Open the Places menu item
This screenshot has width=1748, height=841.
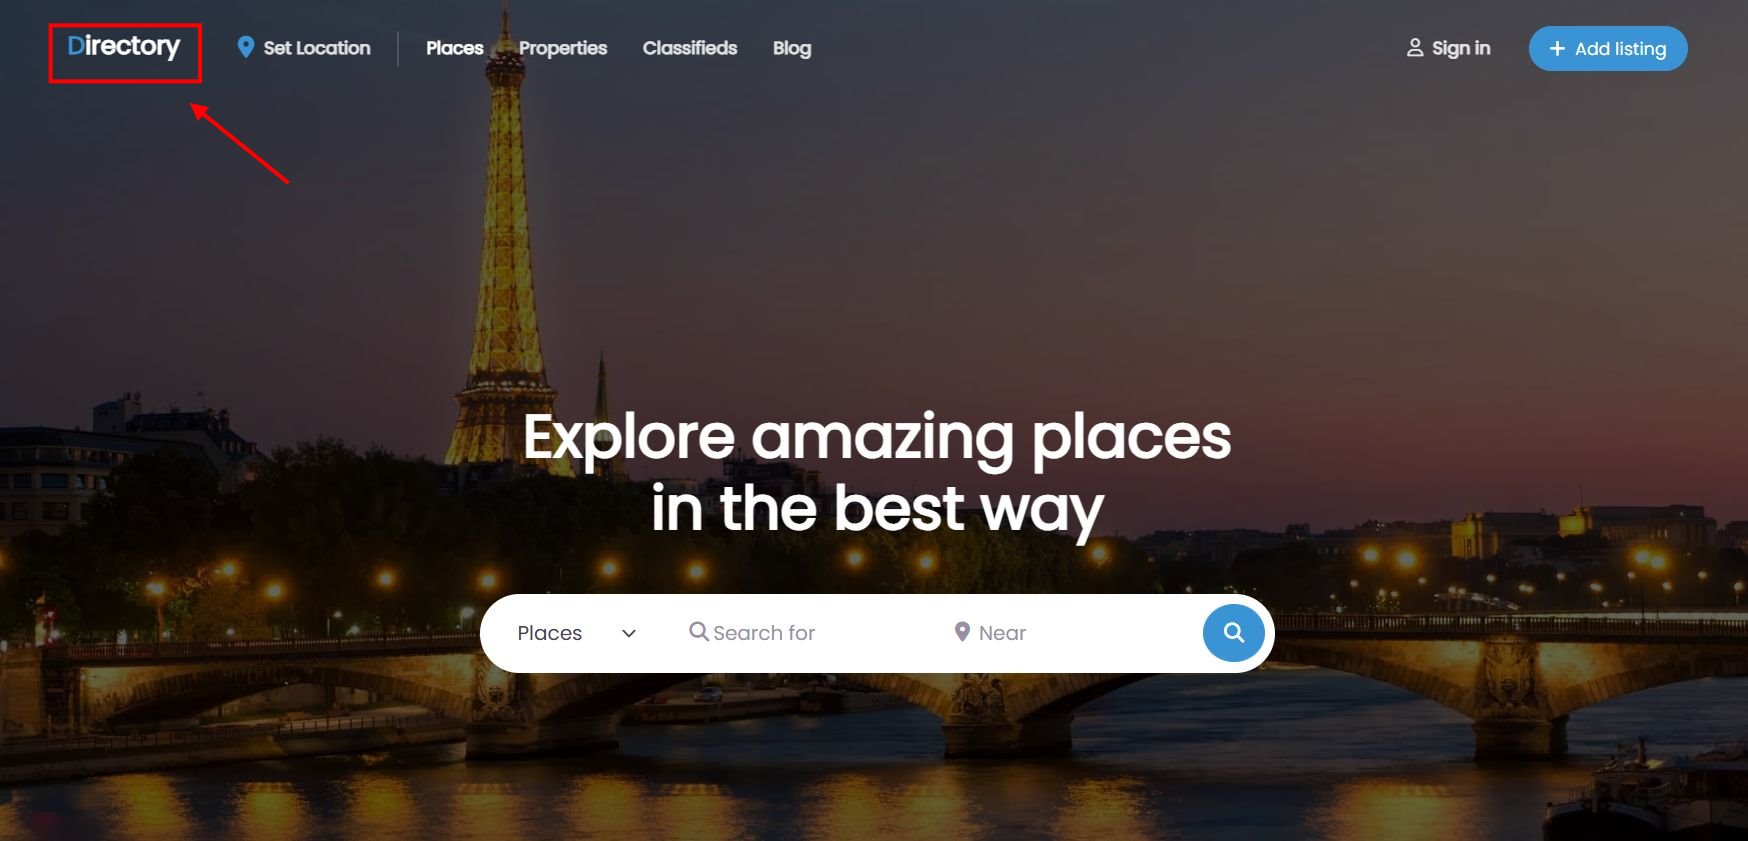pyautogui.click(x=454, y=48)
